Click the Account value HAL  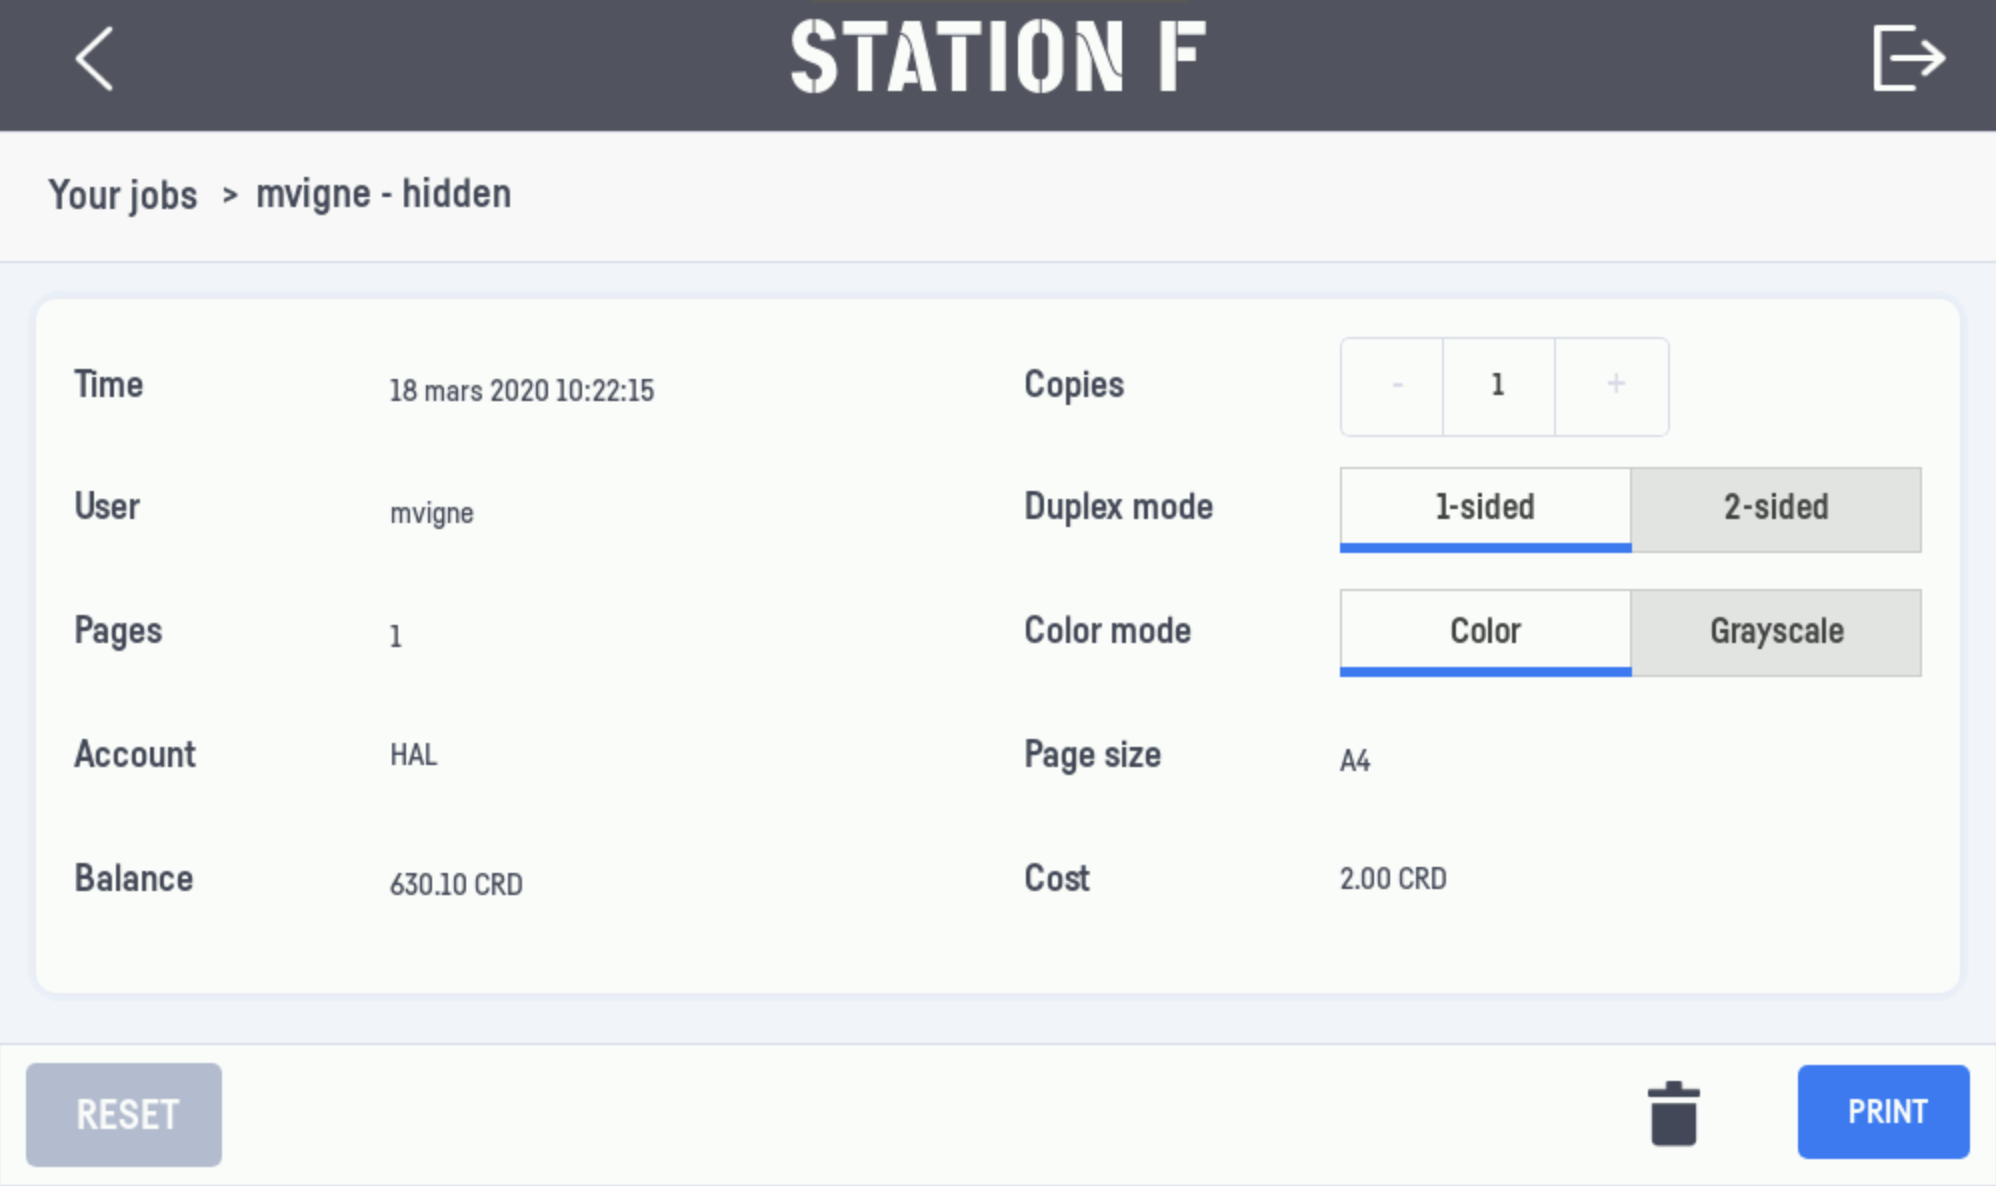click(413, 755)
